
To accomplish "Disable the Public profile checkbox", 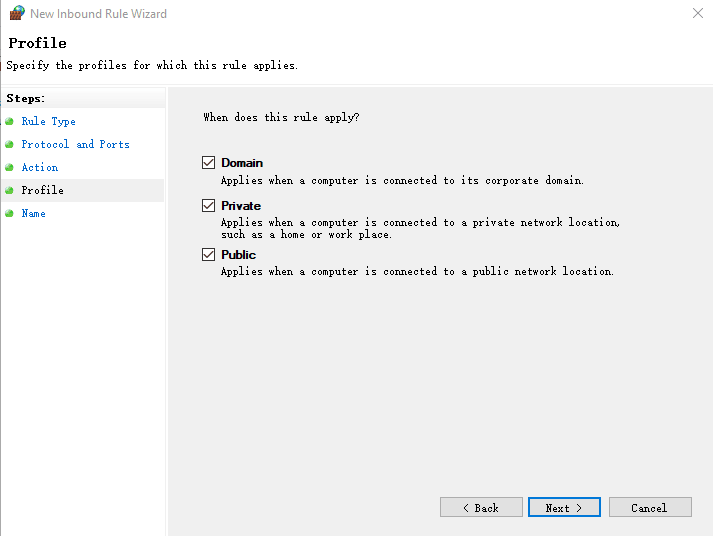I will click(209, 255).
